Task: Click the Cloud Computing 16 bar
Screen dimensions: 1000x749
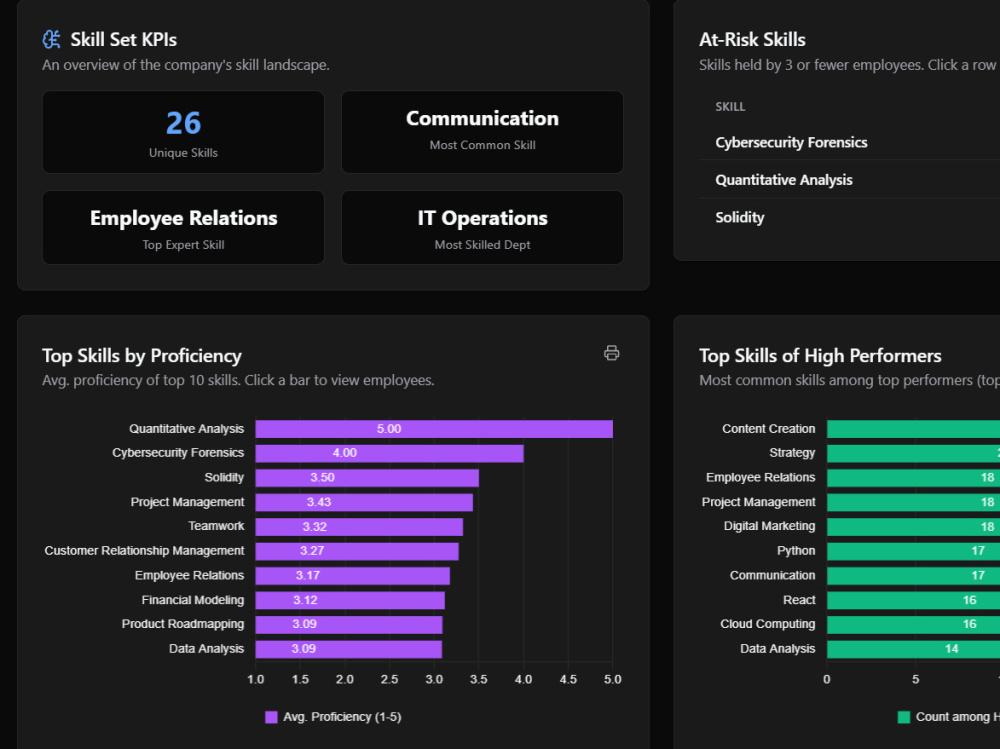Action: pyautogui.click(x=913, y=625)
